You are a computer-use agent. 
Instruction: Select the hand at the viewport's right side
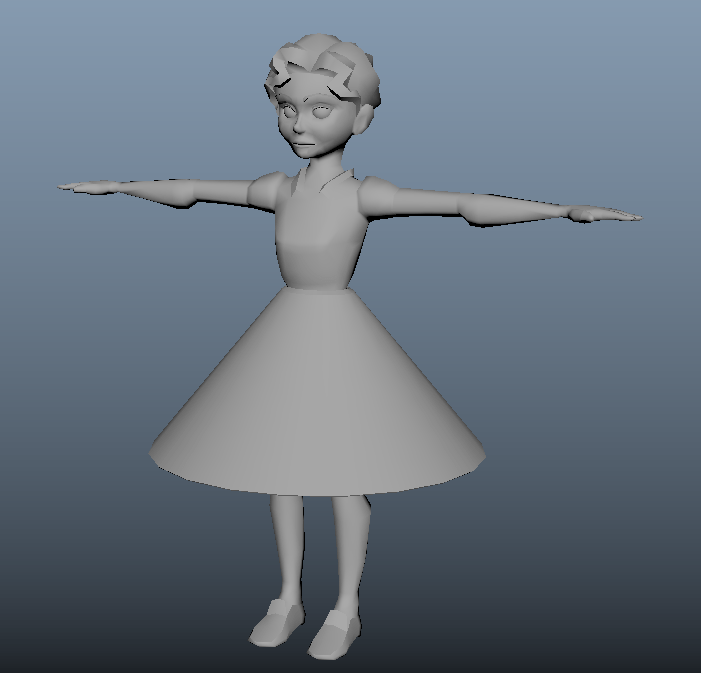tap(600, 214)
